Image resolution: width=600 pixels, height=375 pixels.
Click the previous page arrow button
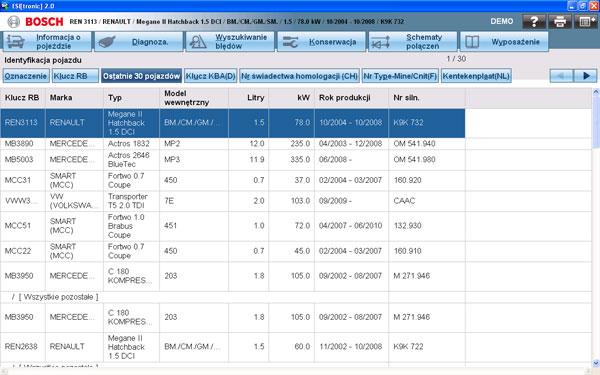click(x=561, y=76)
